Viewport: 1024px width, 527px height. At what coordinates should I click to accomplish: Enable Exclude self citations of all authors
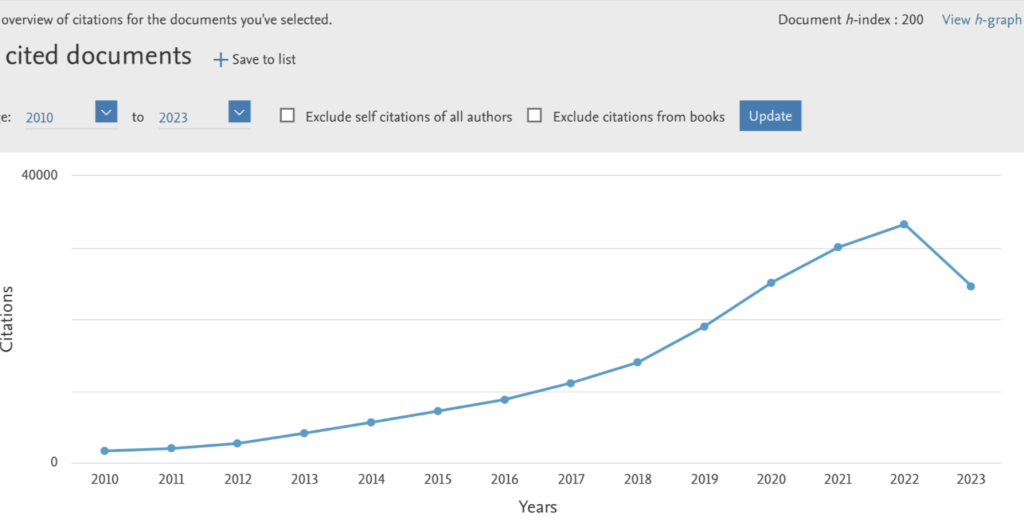[287, 116]
